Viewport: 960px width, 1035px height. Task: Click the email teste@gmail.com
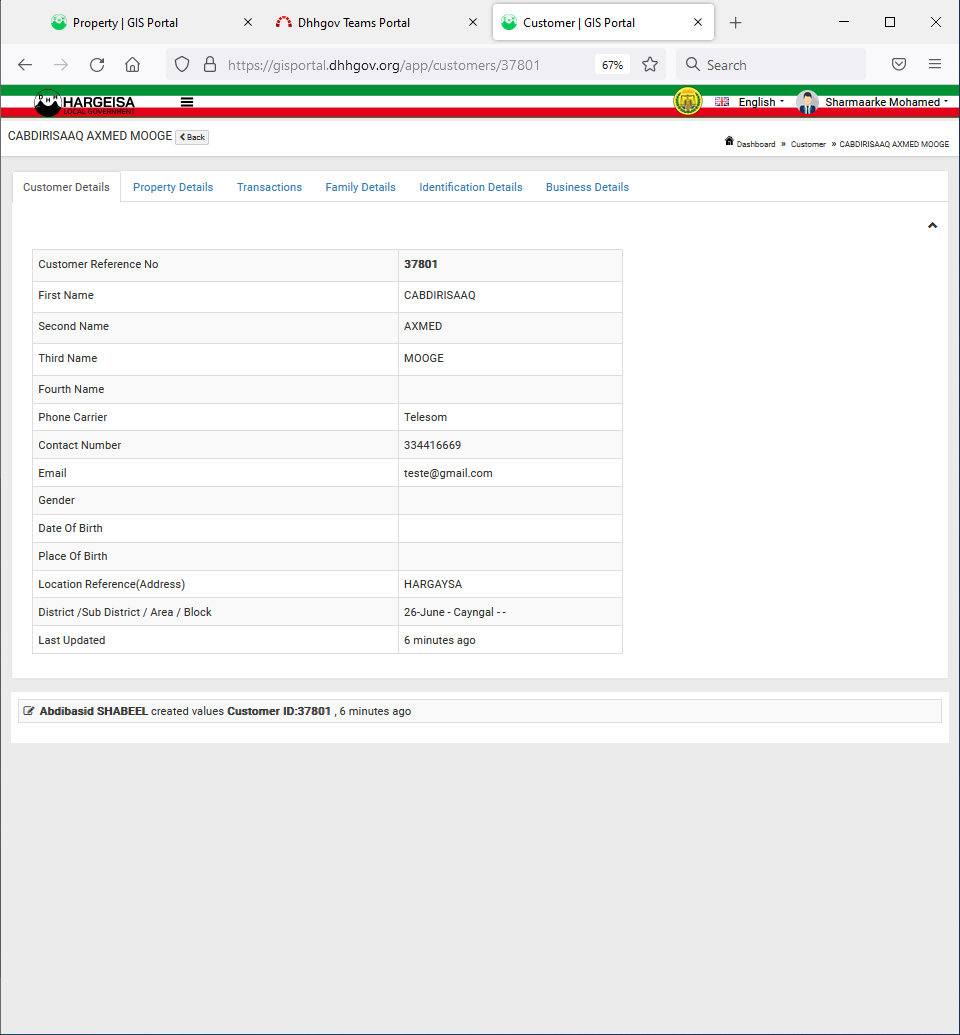(448, 473)
